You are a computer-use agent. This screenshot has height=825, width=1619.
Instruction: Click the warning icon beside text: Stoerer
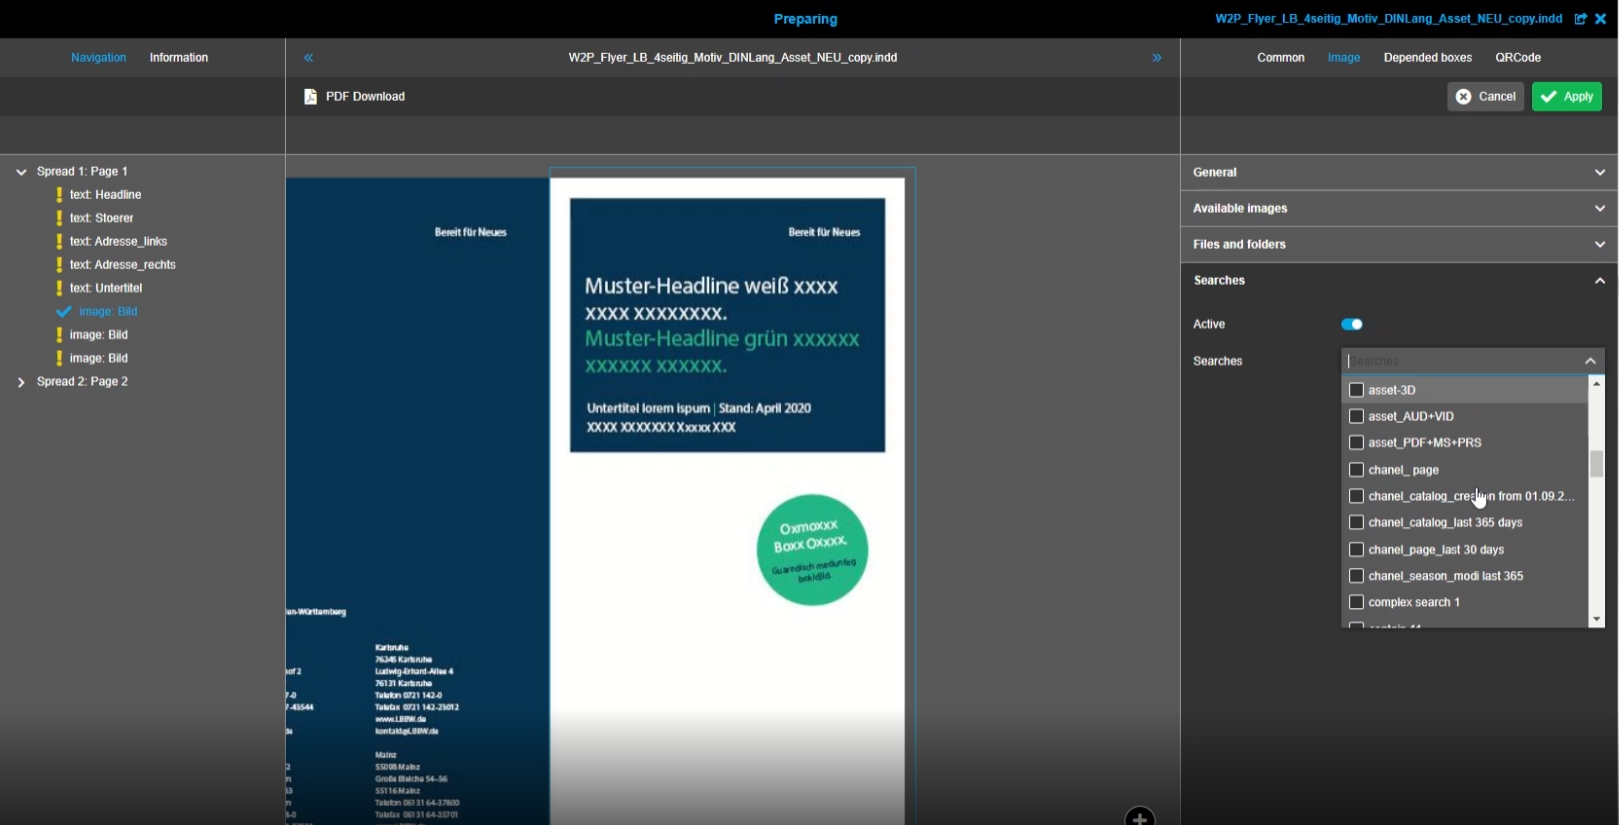[59, 218]
